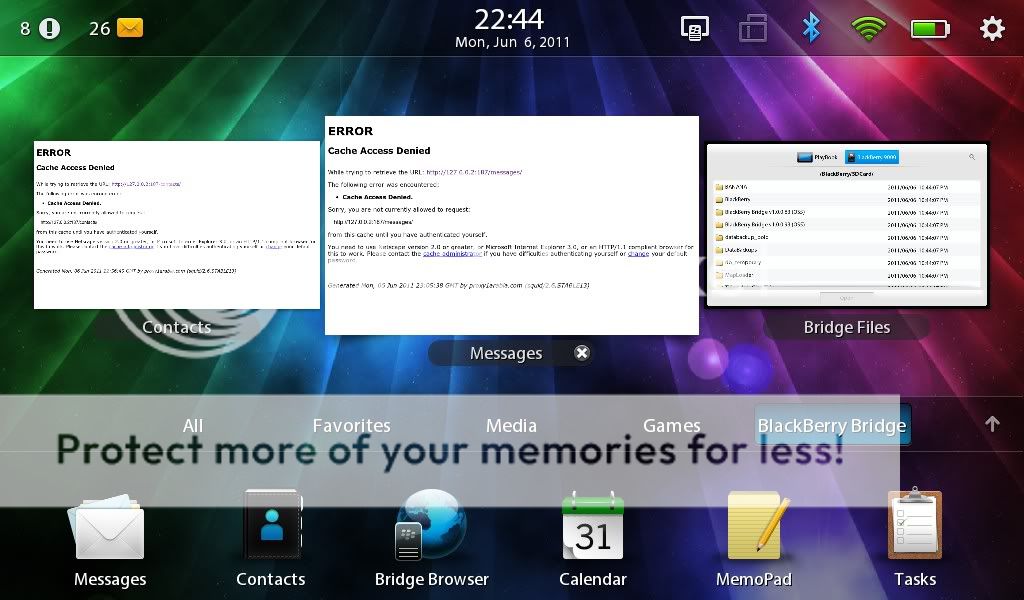Tap the Bluetooth status icon
The image size is (1024, 600).
pos(811,28)
